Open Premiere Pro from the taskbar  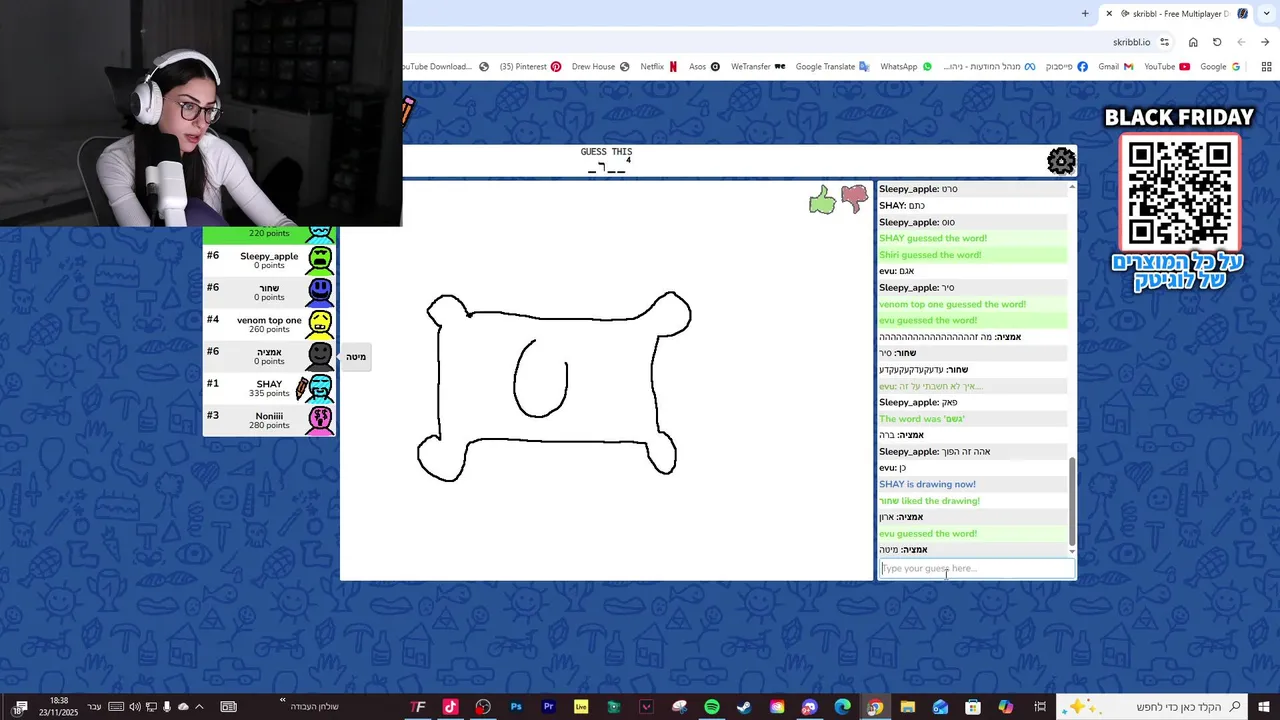coord(548,707)
